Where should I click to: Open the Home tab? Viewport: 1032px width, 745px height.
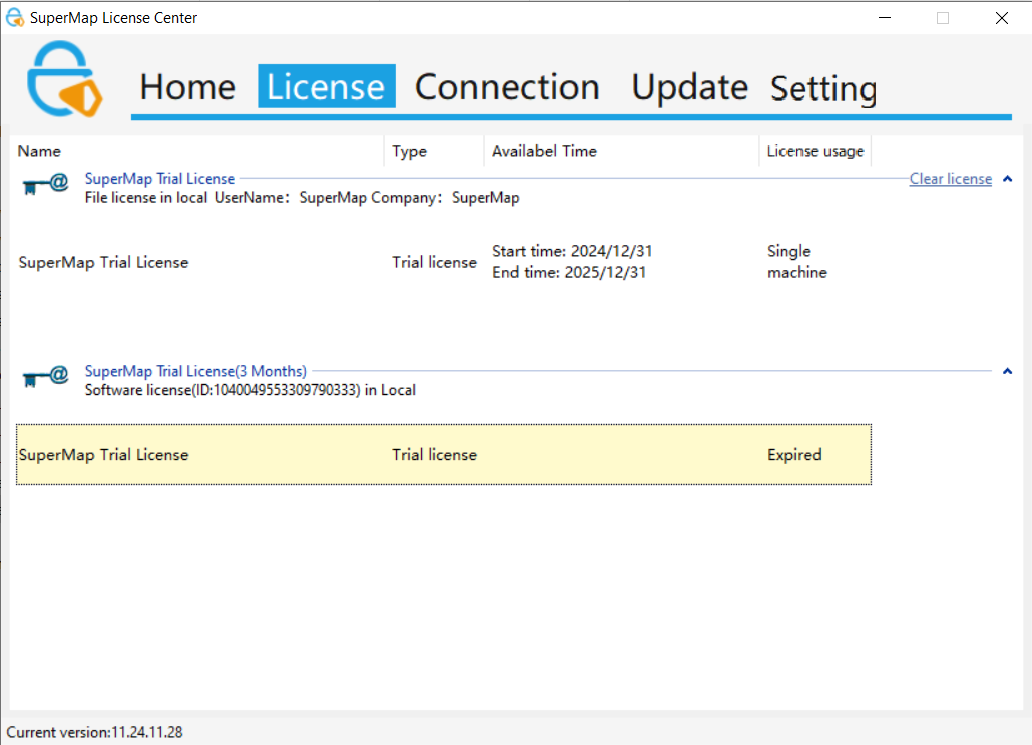(187, 87)
